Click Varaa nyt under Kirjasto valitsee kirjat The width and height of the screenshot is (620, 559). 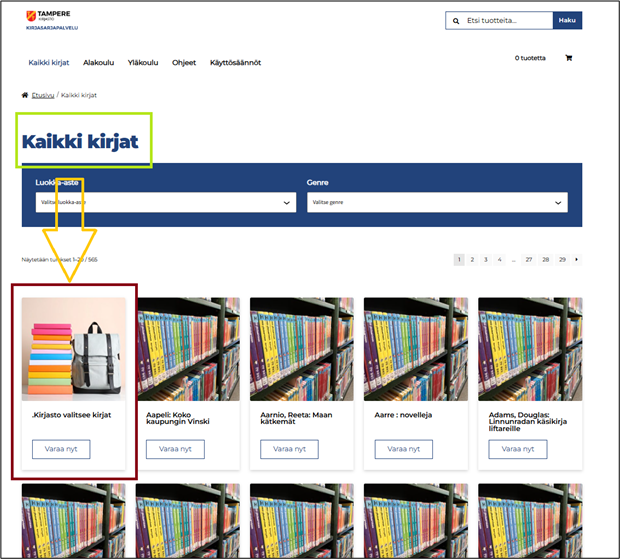click(x=61, y=449)
